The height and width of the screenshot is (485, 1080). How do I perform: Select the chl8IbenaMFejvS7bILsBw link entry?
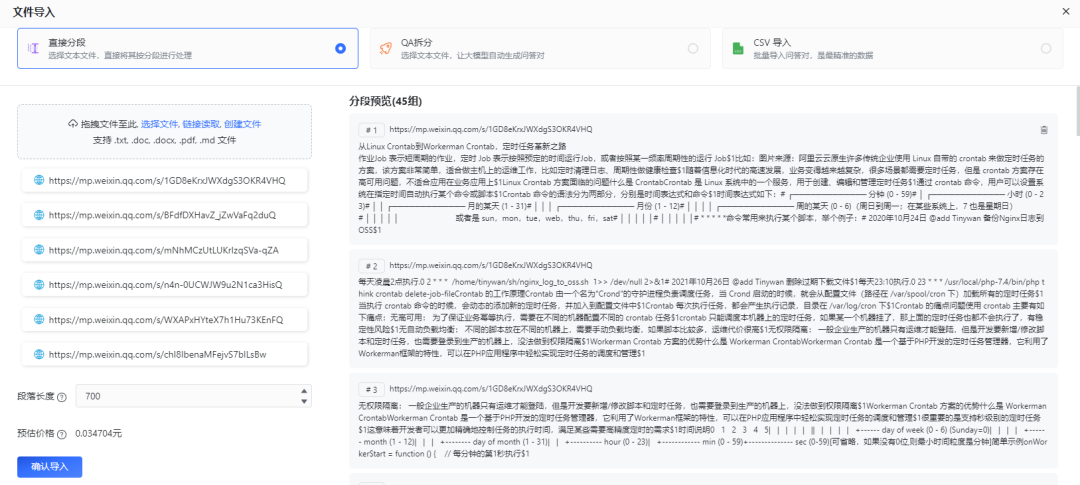click(165, 354)
